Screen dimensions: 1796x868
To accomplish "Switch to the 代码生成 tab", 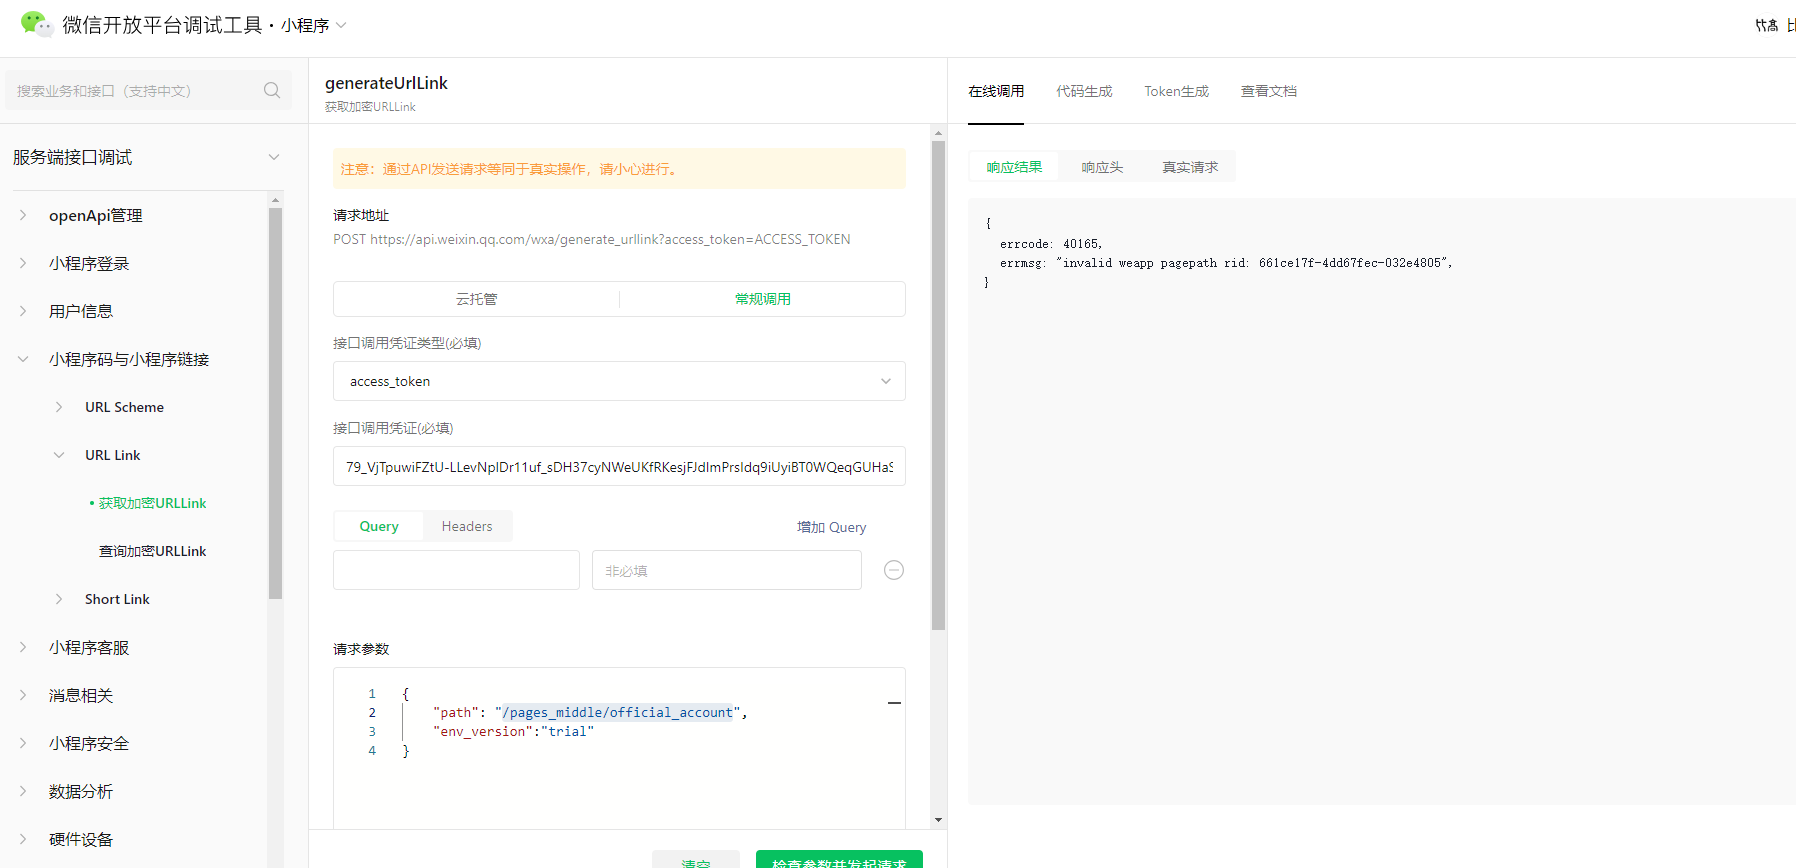I will click(x=1084, y=91).
